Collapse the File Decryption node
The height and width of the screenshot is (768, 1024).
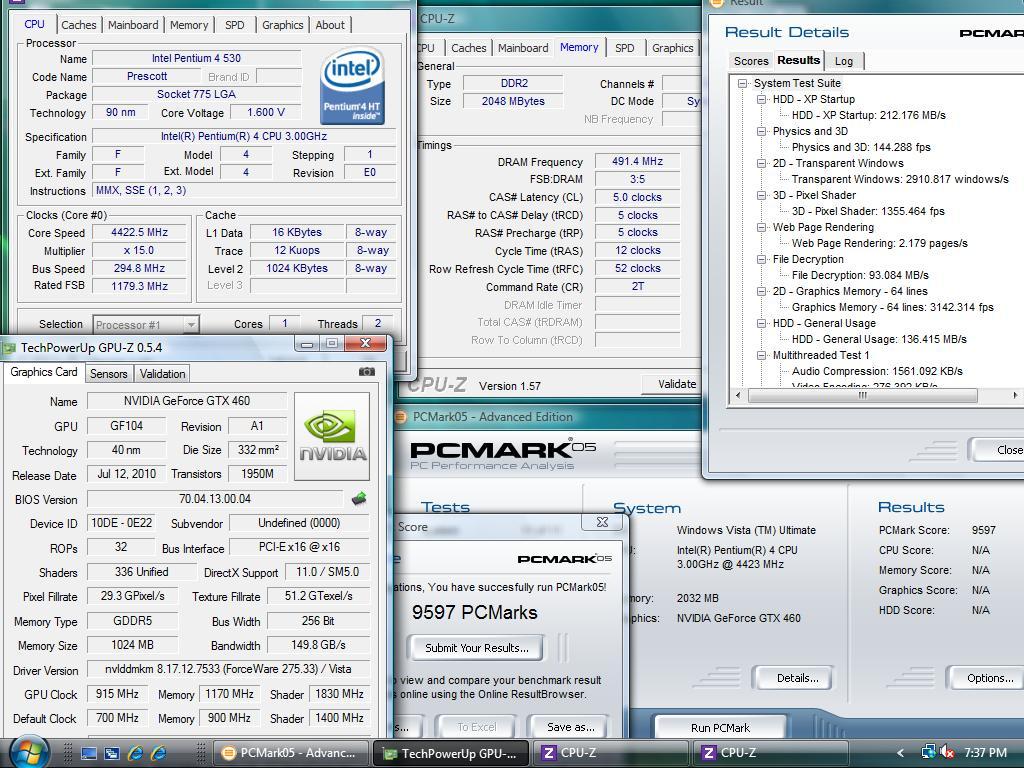(x=761, y=259)
